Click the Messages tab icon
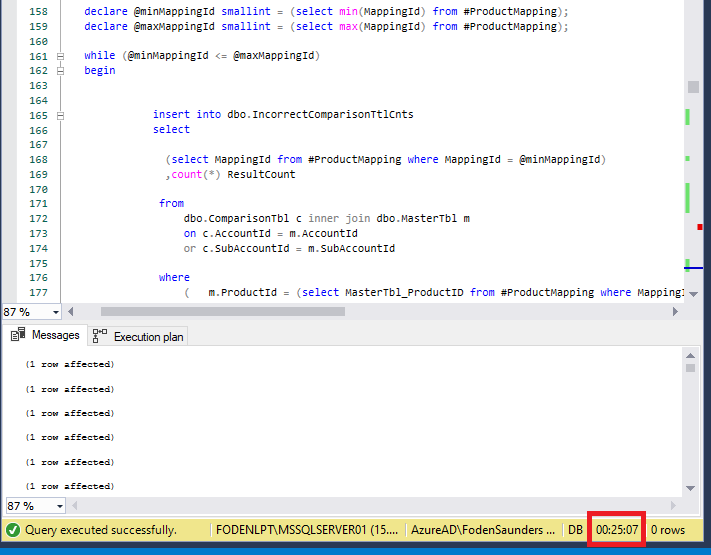This screenshot has width=711, height=555. point(18,336)
